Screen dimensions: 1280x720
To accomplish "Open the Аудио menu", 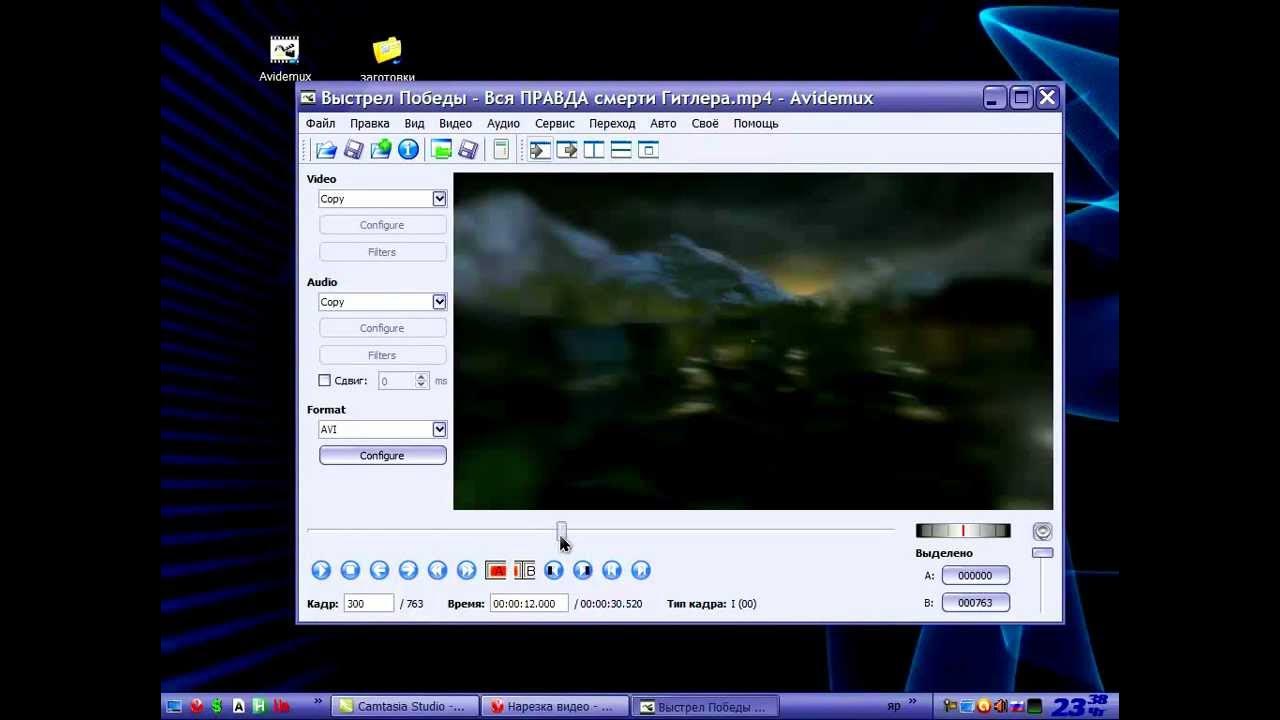I will click(x=503, y=123).
